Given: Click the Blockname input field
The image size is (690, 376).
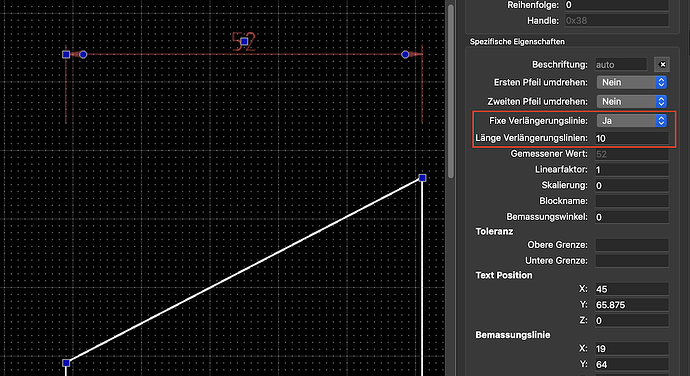Looking at the screenshot, I should coord(632,201).
